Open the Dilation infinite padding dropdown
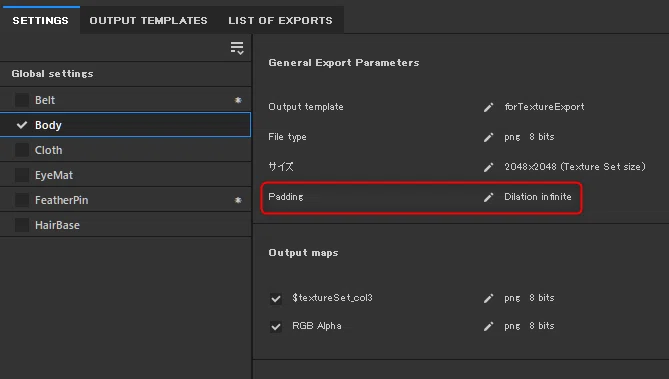The image size is (669, 379). (538, 197)
